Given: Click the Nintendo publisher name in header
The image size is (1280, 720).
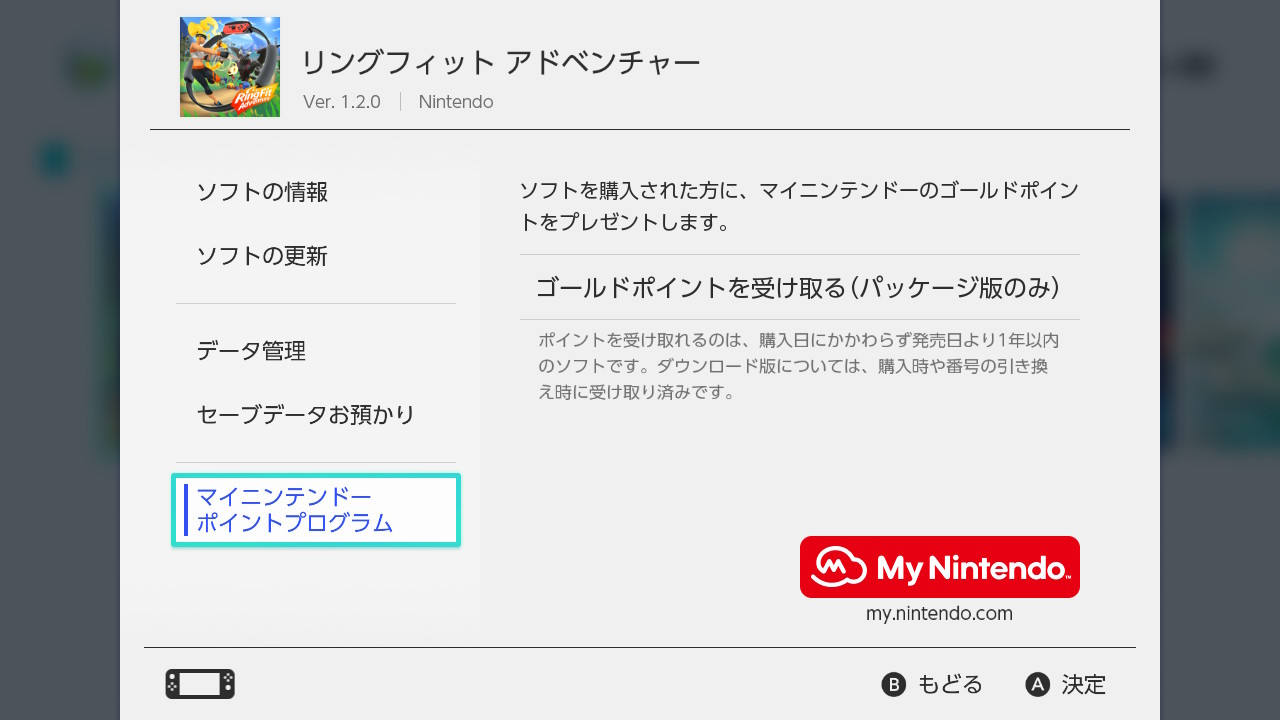Looking at the screenshot, I should [456, 102].
